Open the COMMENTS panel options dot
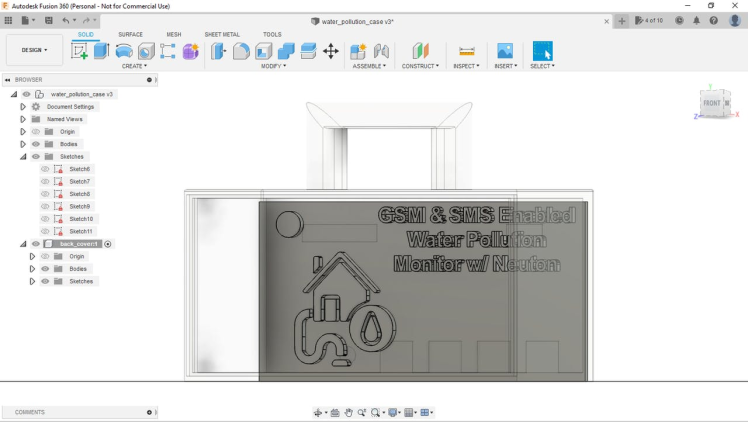748x422 pixels. coord(149,412)
